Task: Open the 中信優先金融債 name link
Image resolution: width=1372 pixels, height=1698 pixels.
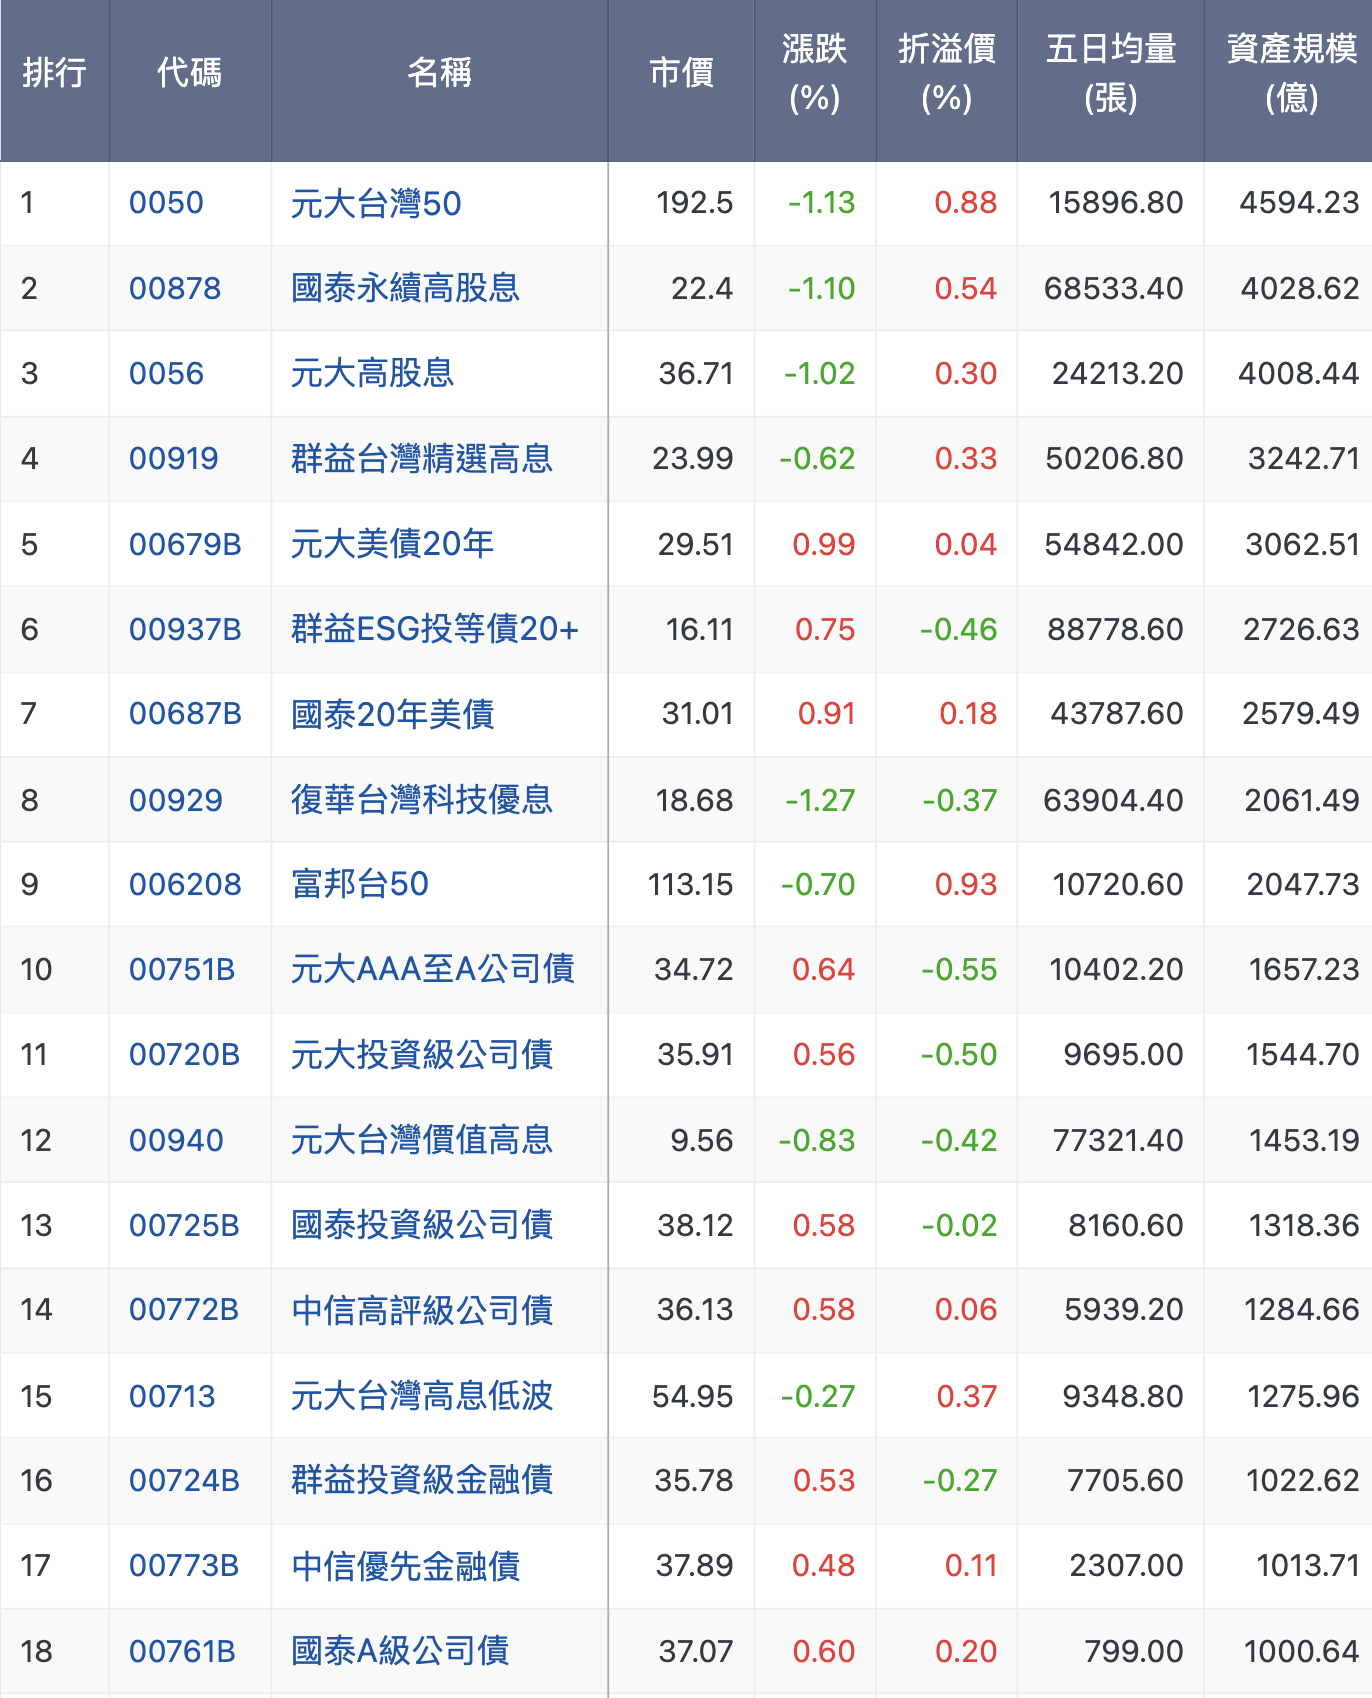Action: point(405,1565)
